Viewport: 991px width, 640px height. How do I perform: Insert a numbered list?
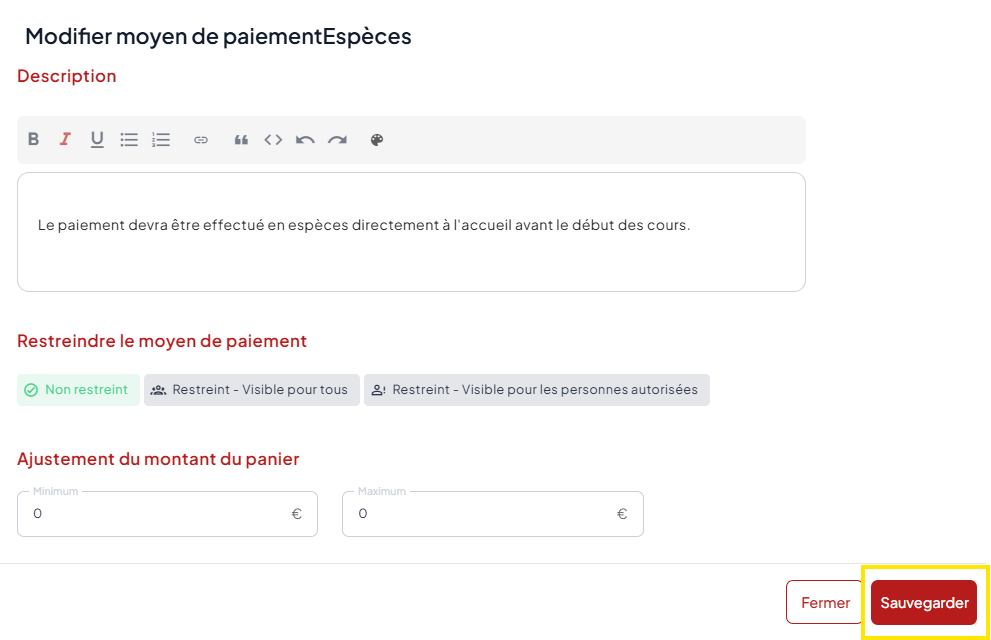pyautogui.click(x=161, y=140)
